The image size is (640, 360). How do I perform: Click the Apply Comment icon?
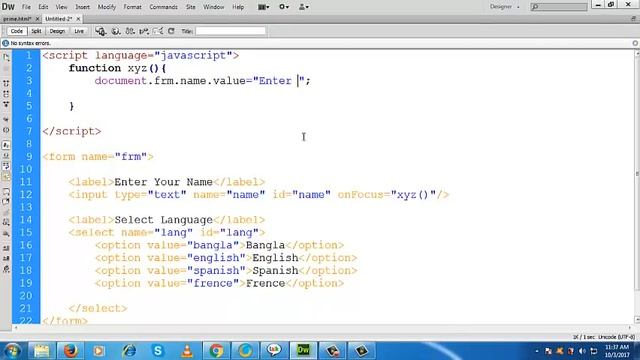click(6, 191)
